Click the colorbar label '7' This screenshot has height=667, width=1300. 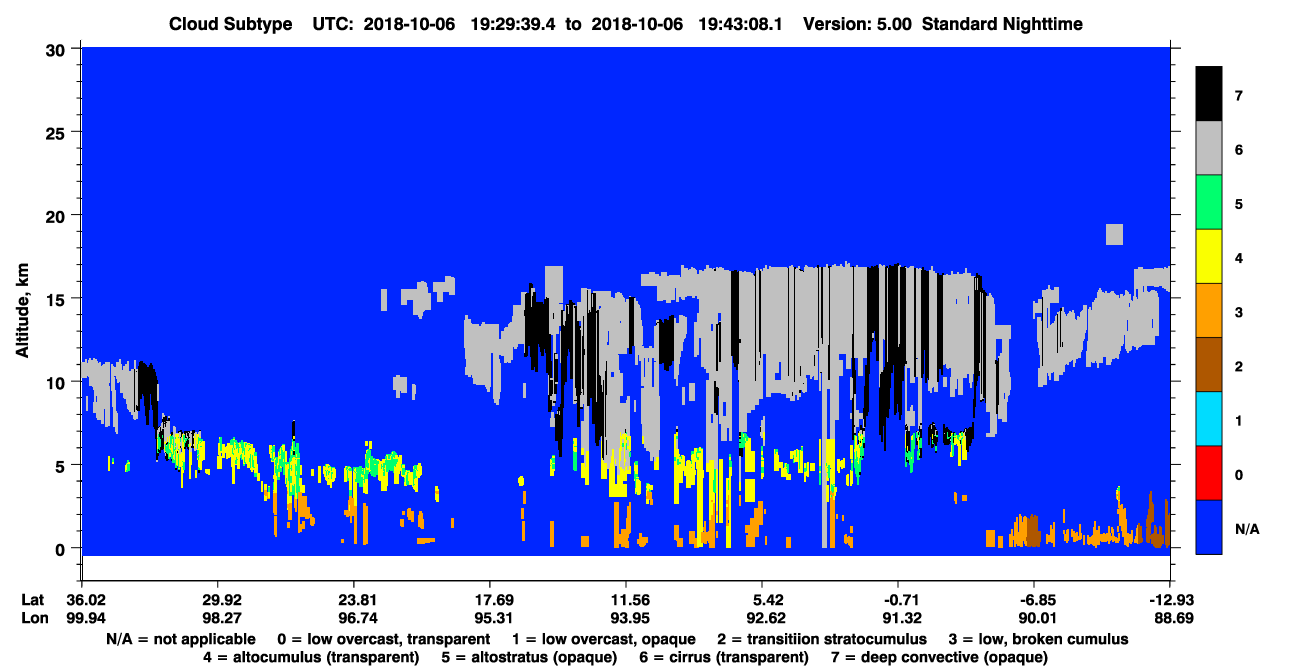tap(1239, 96)
